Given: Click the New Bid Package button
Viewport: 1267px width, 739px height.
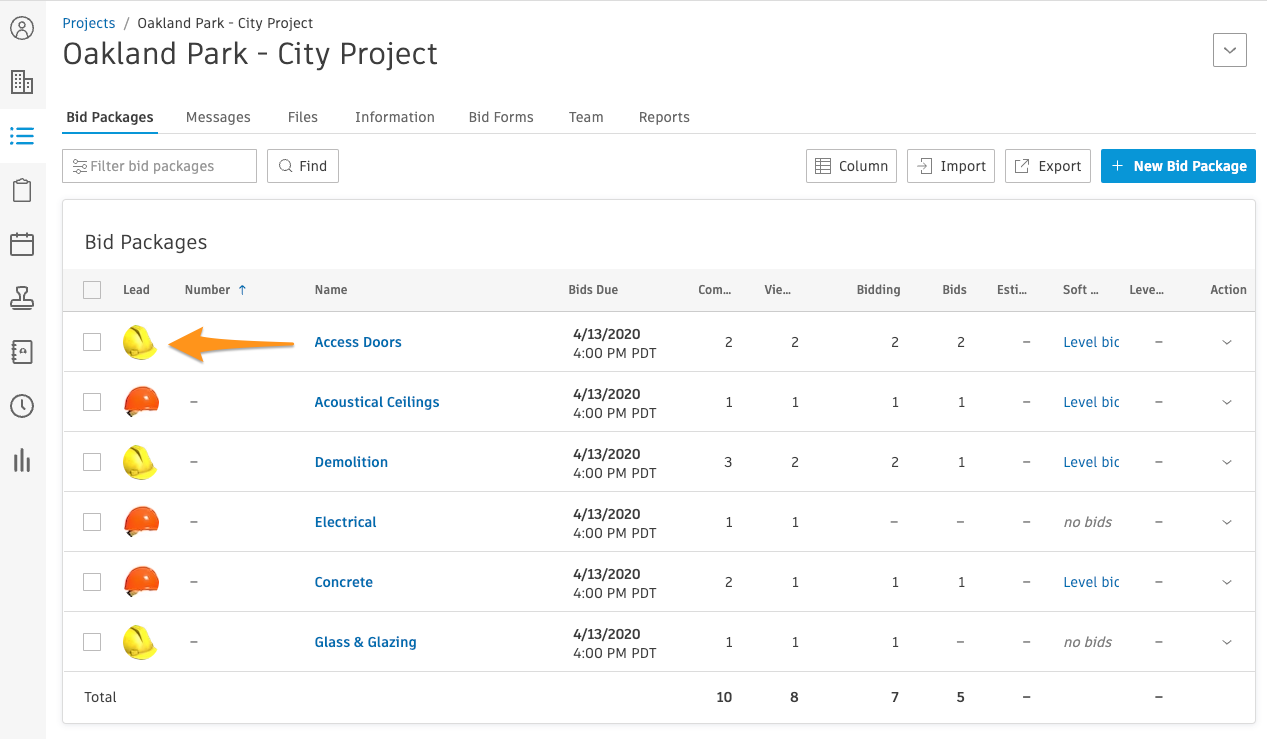Looking at the screenshot, I should (x=1178, y=166).
